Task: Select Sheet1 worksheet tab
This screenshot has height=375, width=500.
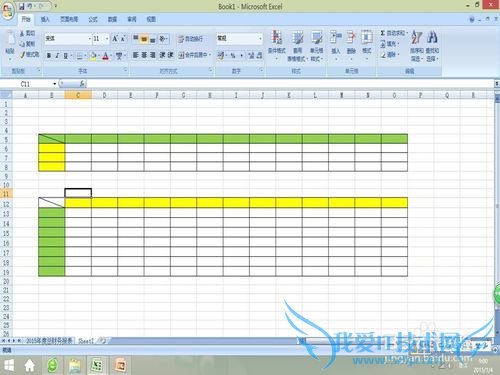Action: [86, 341]
